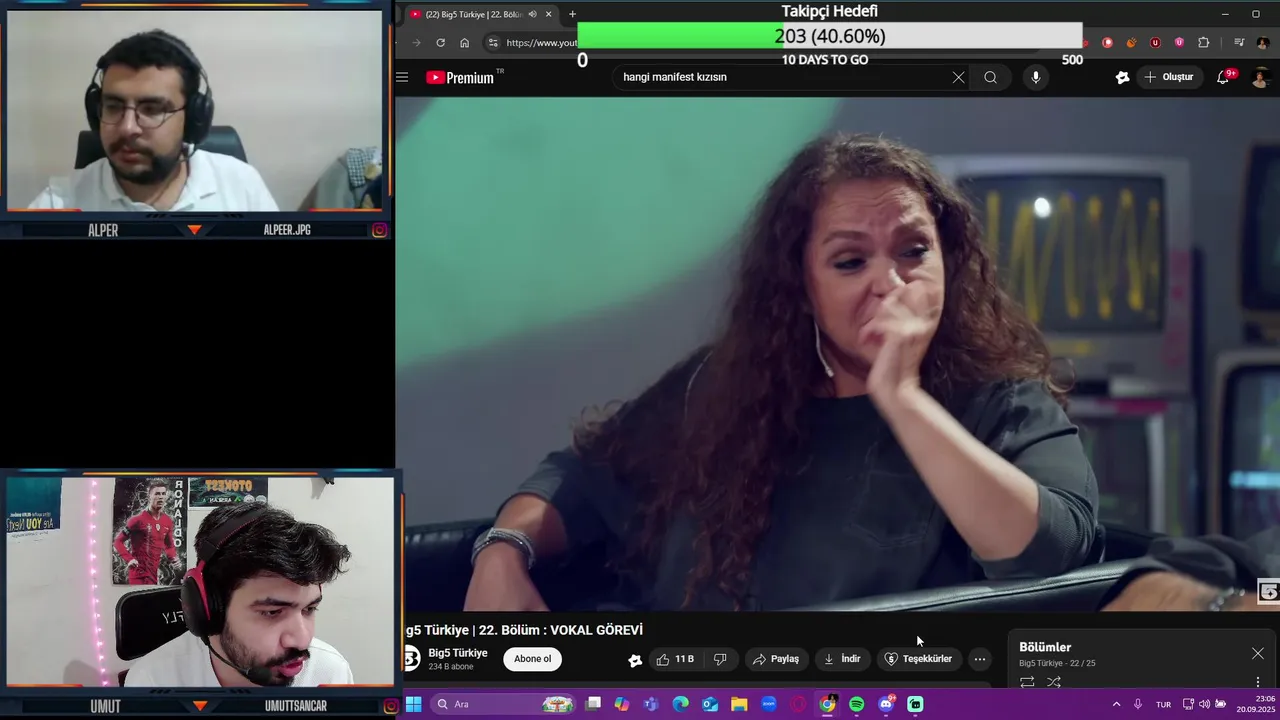Close the Big5 Türkiye browser tab

tap(548, 14)
